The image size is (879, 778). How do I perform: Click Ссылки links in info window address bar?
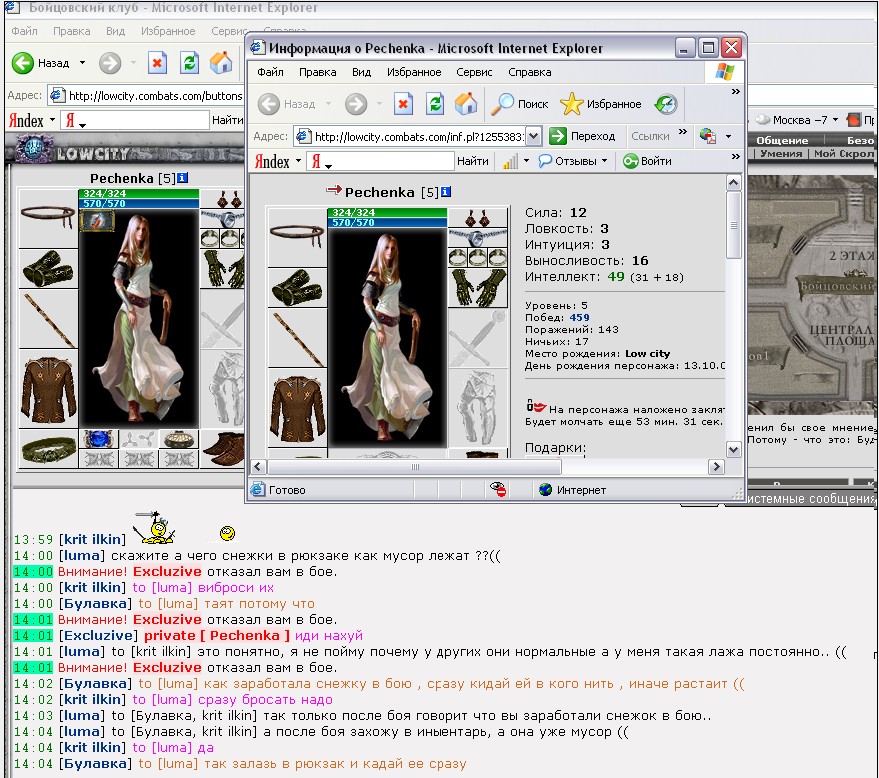pos(650,136)
